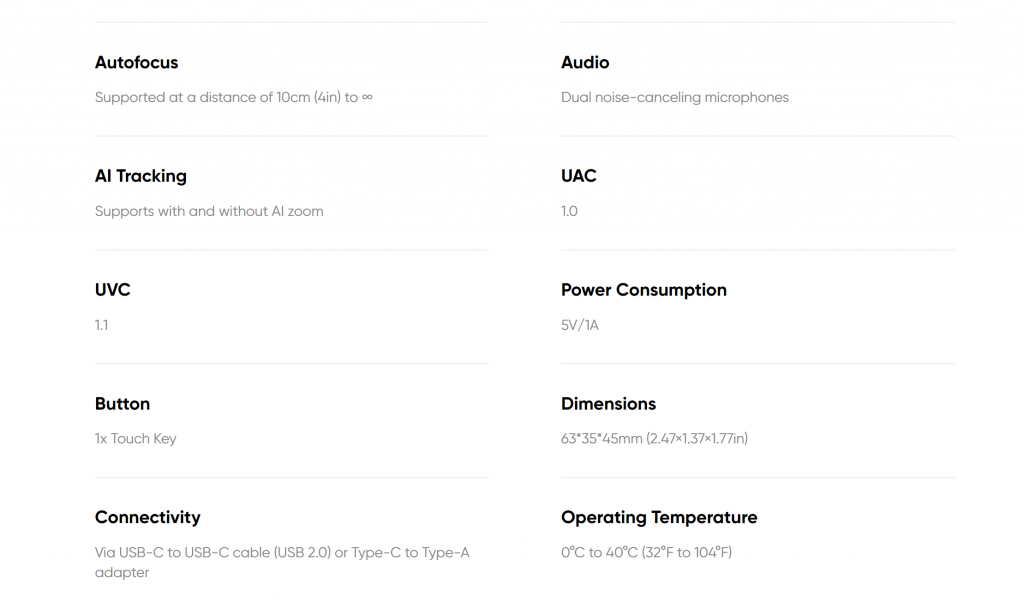Click Dual noise-canceling microphones text
Screen dimensions: 1024x608
click(675, 97)
